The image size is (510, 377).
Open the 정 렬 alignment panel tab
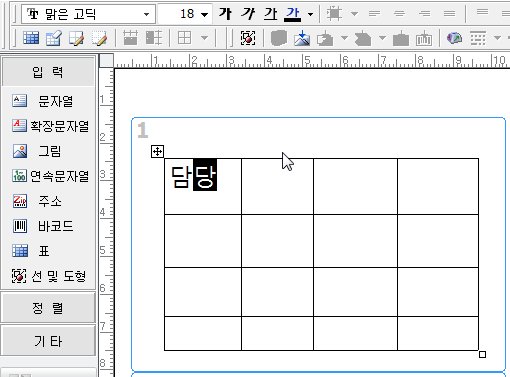[48, 307]
